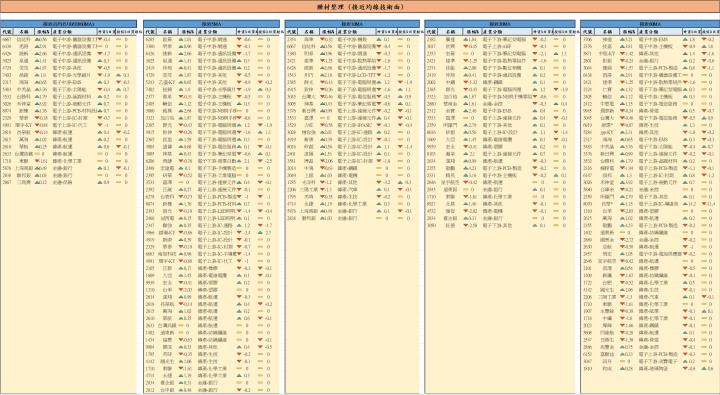This screenshot has height=395, width=720.
Task: Click the 乙盛-KY stock name cell
Action: coord(167,82)
